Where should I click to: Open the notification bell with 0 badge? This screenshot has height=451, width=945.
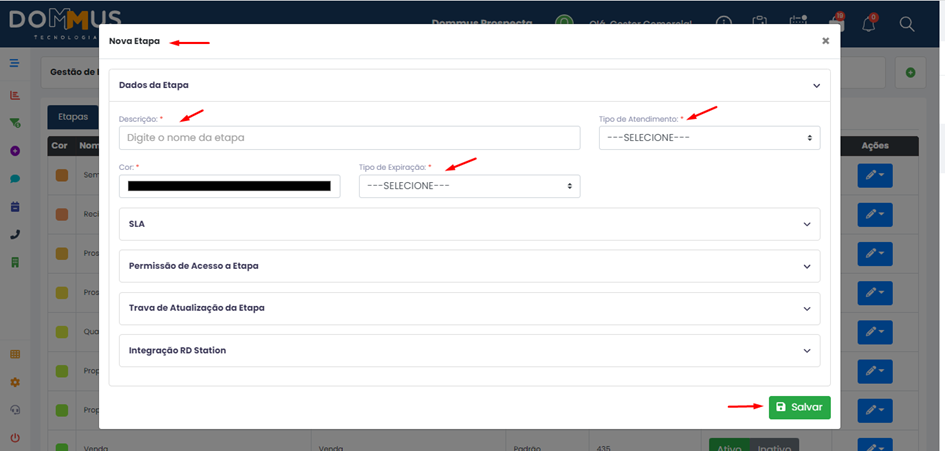click(870, 22)
